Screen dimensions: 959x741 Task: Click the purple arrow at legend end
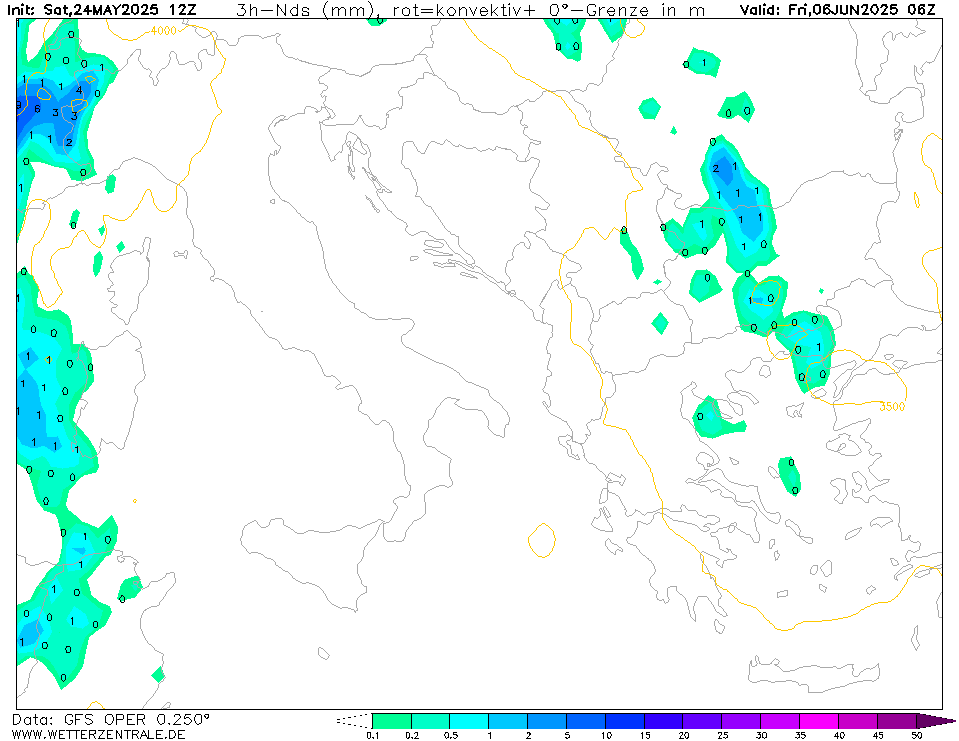click(936, 721)
